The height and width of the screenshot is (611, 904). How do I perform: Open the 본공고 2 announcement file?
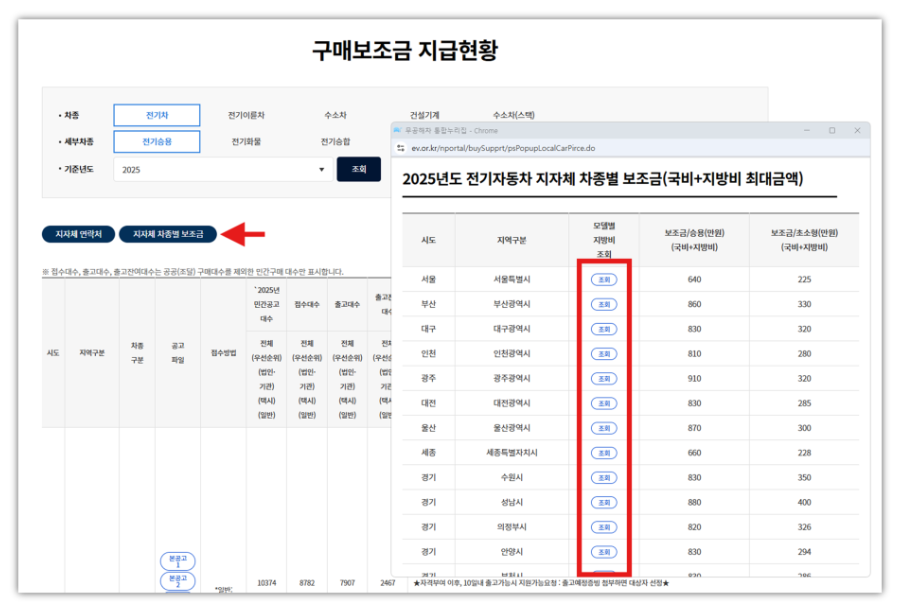pos(177,582)
